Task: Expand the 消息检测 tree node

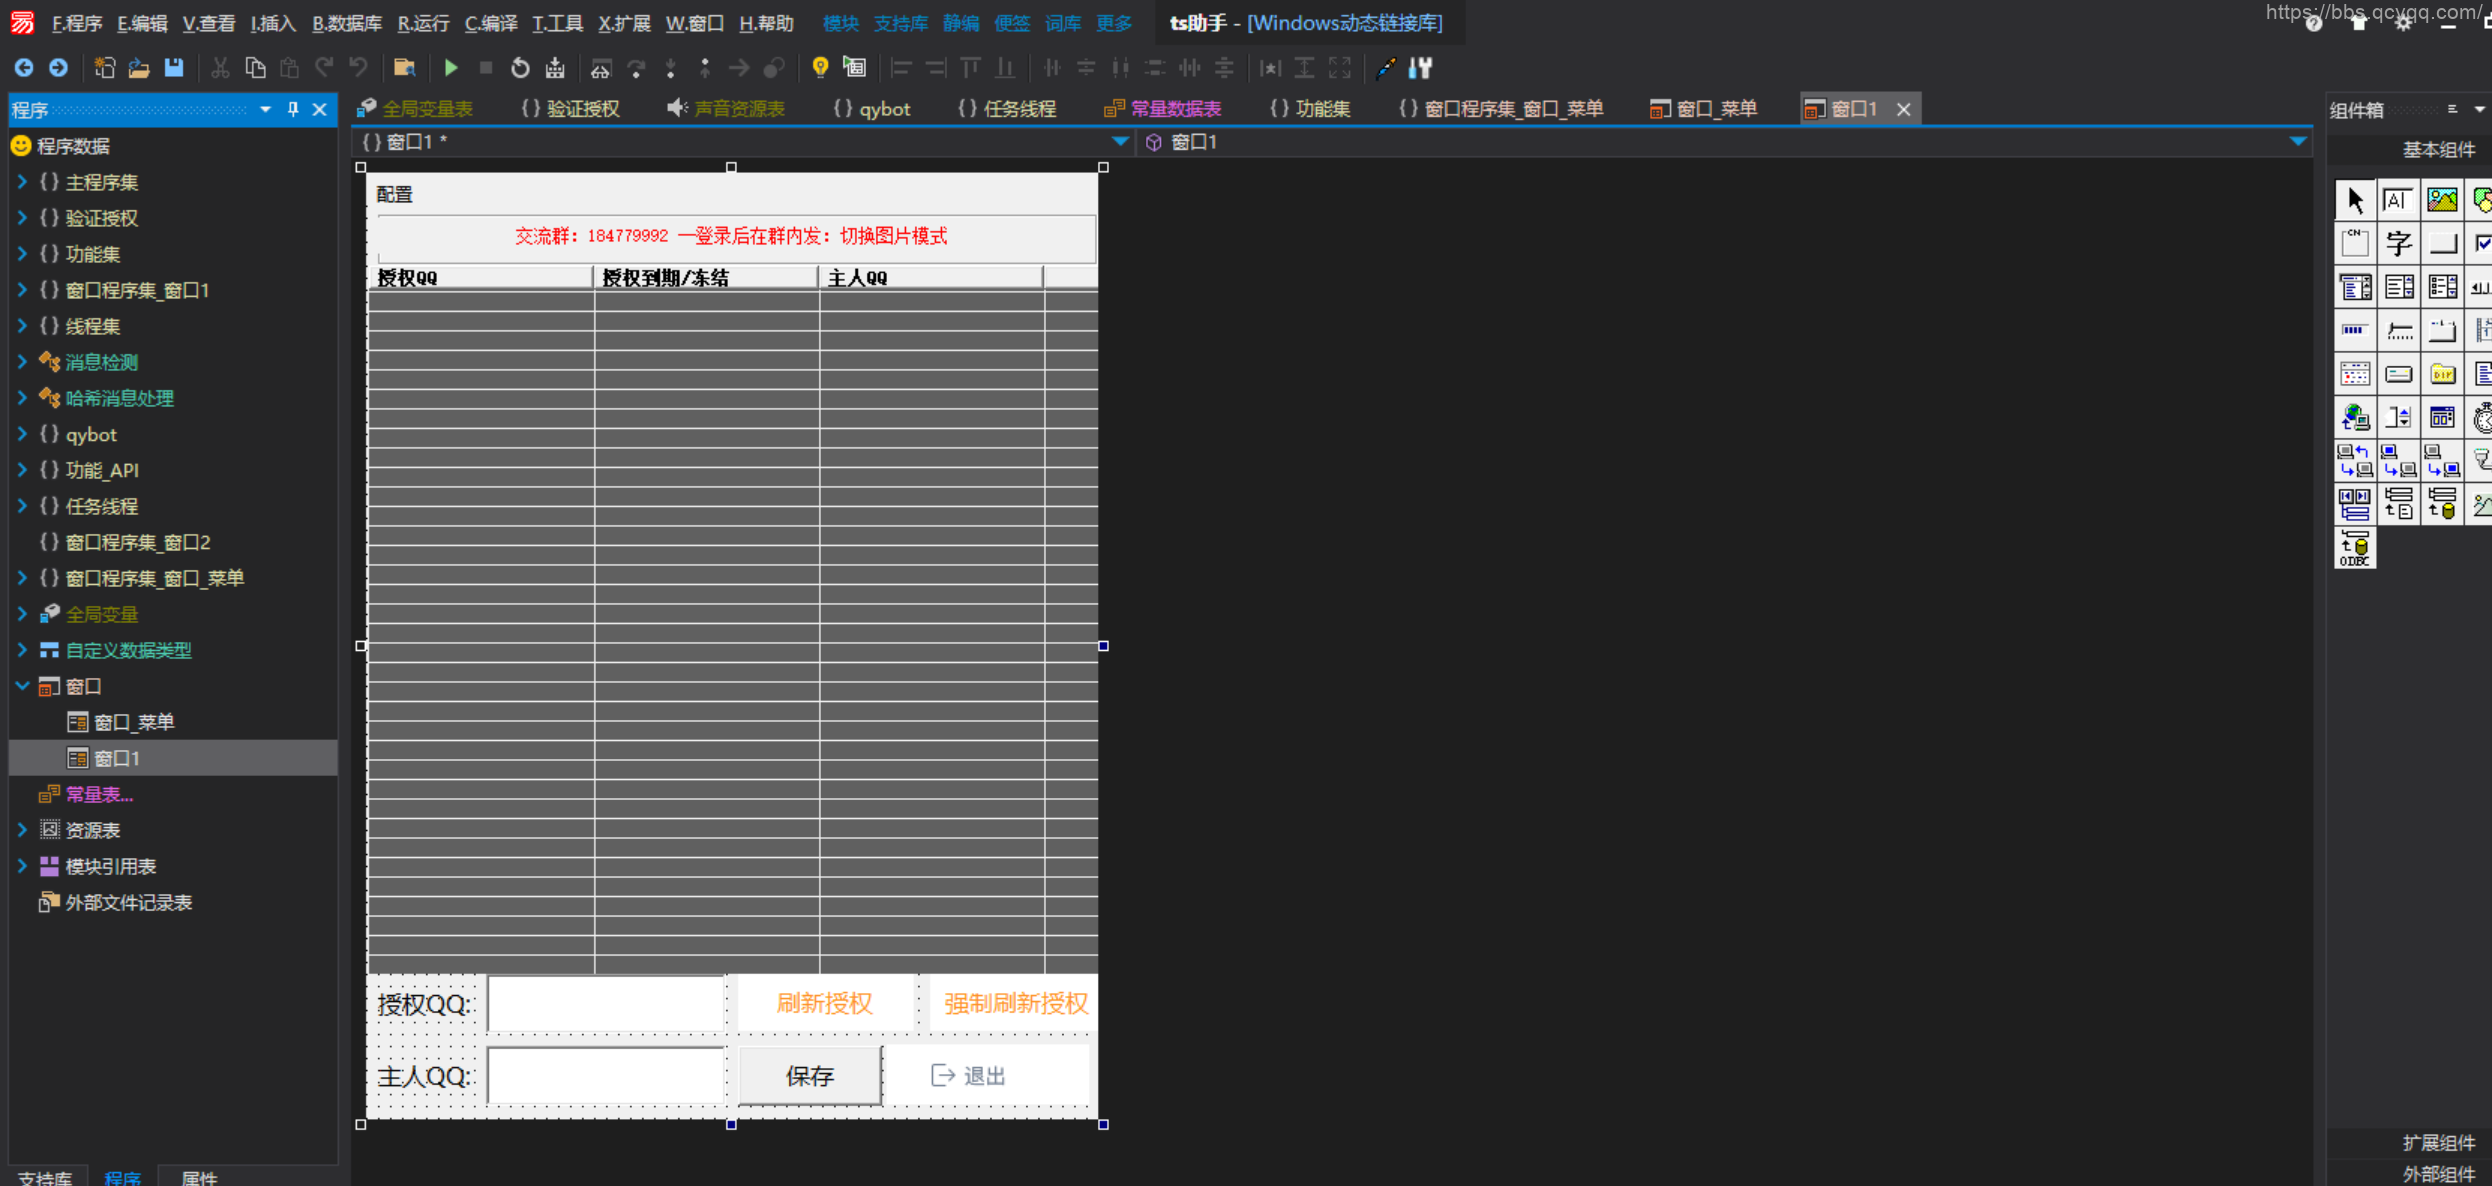Action: click(x=22, y=362)
